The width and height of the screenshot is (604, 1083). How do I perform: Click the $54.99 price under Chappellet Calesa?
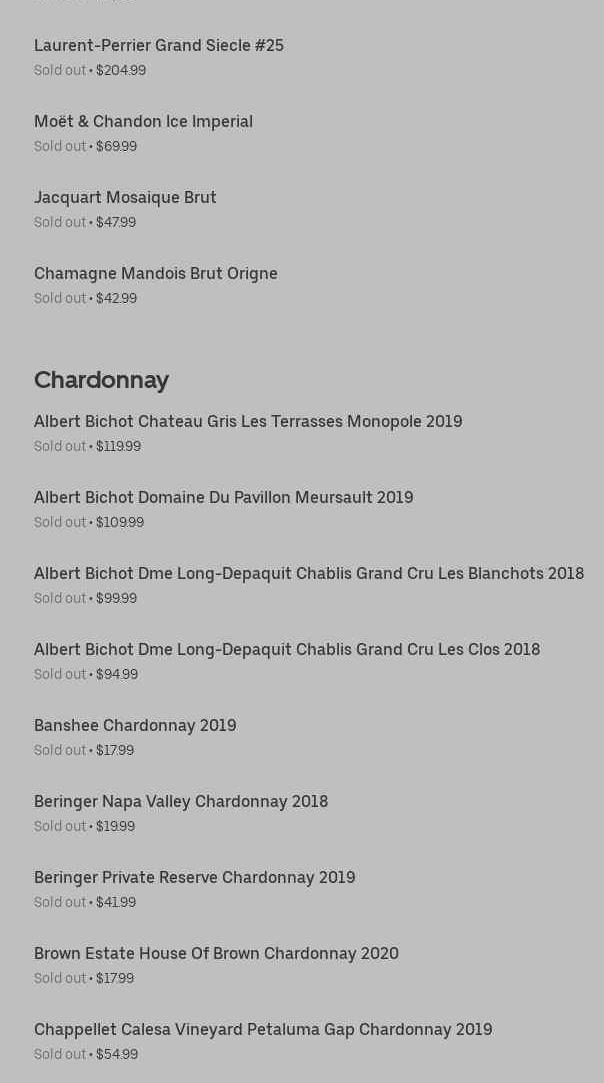(117, 1054)
